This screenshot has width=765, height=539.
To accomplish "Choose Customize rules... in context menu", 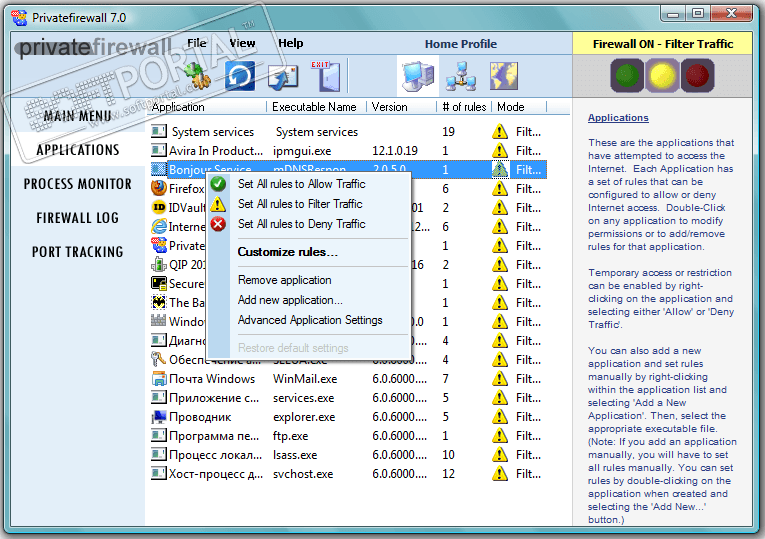I will tap(287, 252).
